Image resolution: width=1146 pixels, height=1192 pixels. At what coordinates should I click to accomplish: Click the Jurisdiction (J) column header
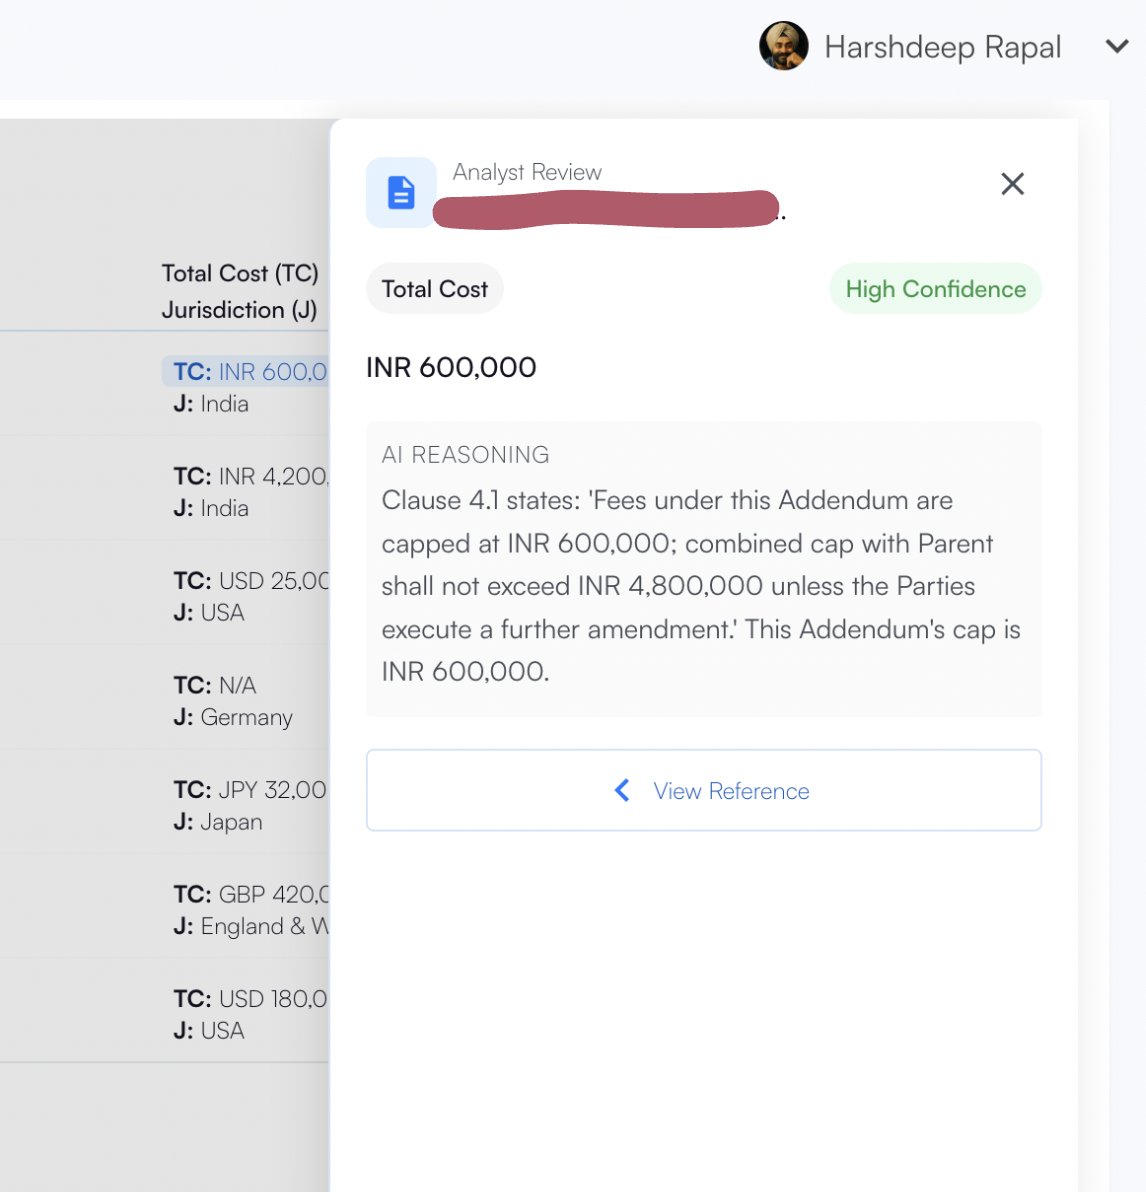pyautogui.click(x=239, y=309)
